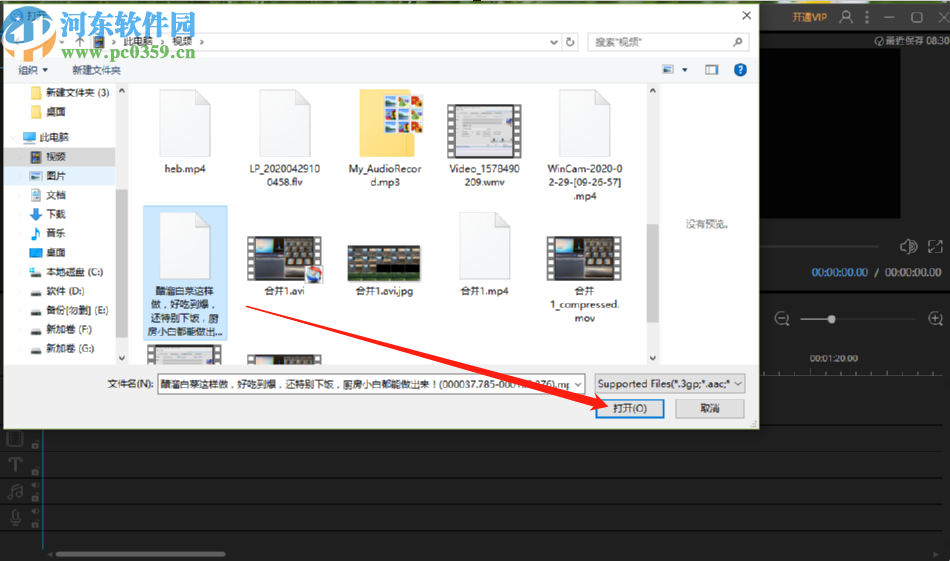
Task: Click the file list scroll-up arrow
Action: click(653, 91)
